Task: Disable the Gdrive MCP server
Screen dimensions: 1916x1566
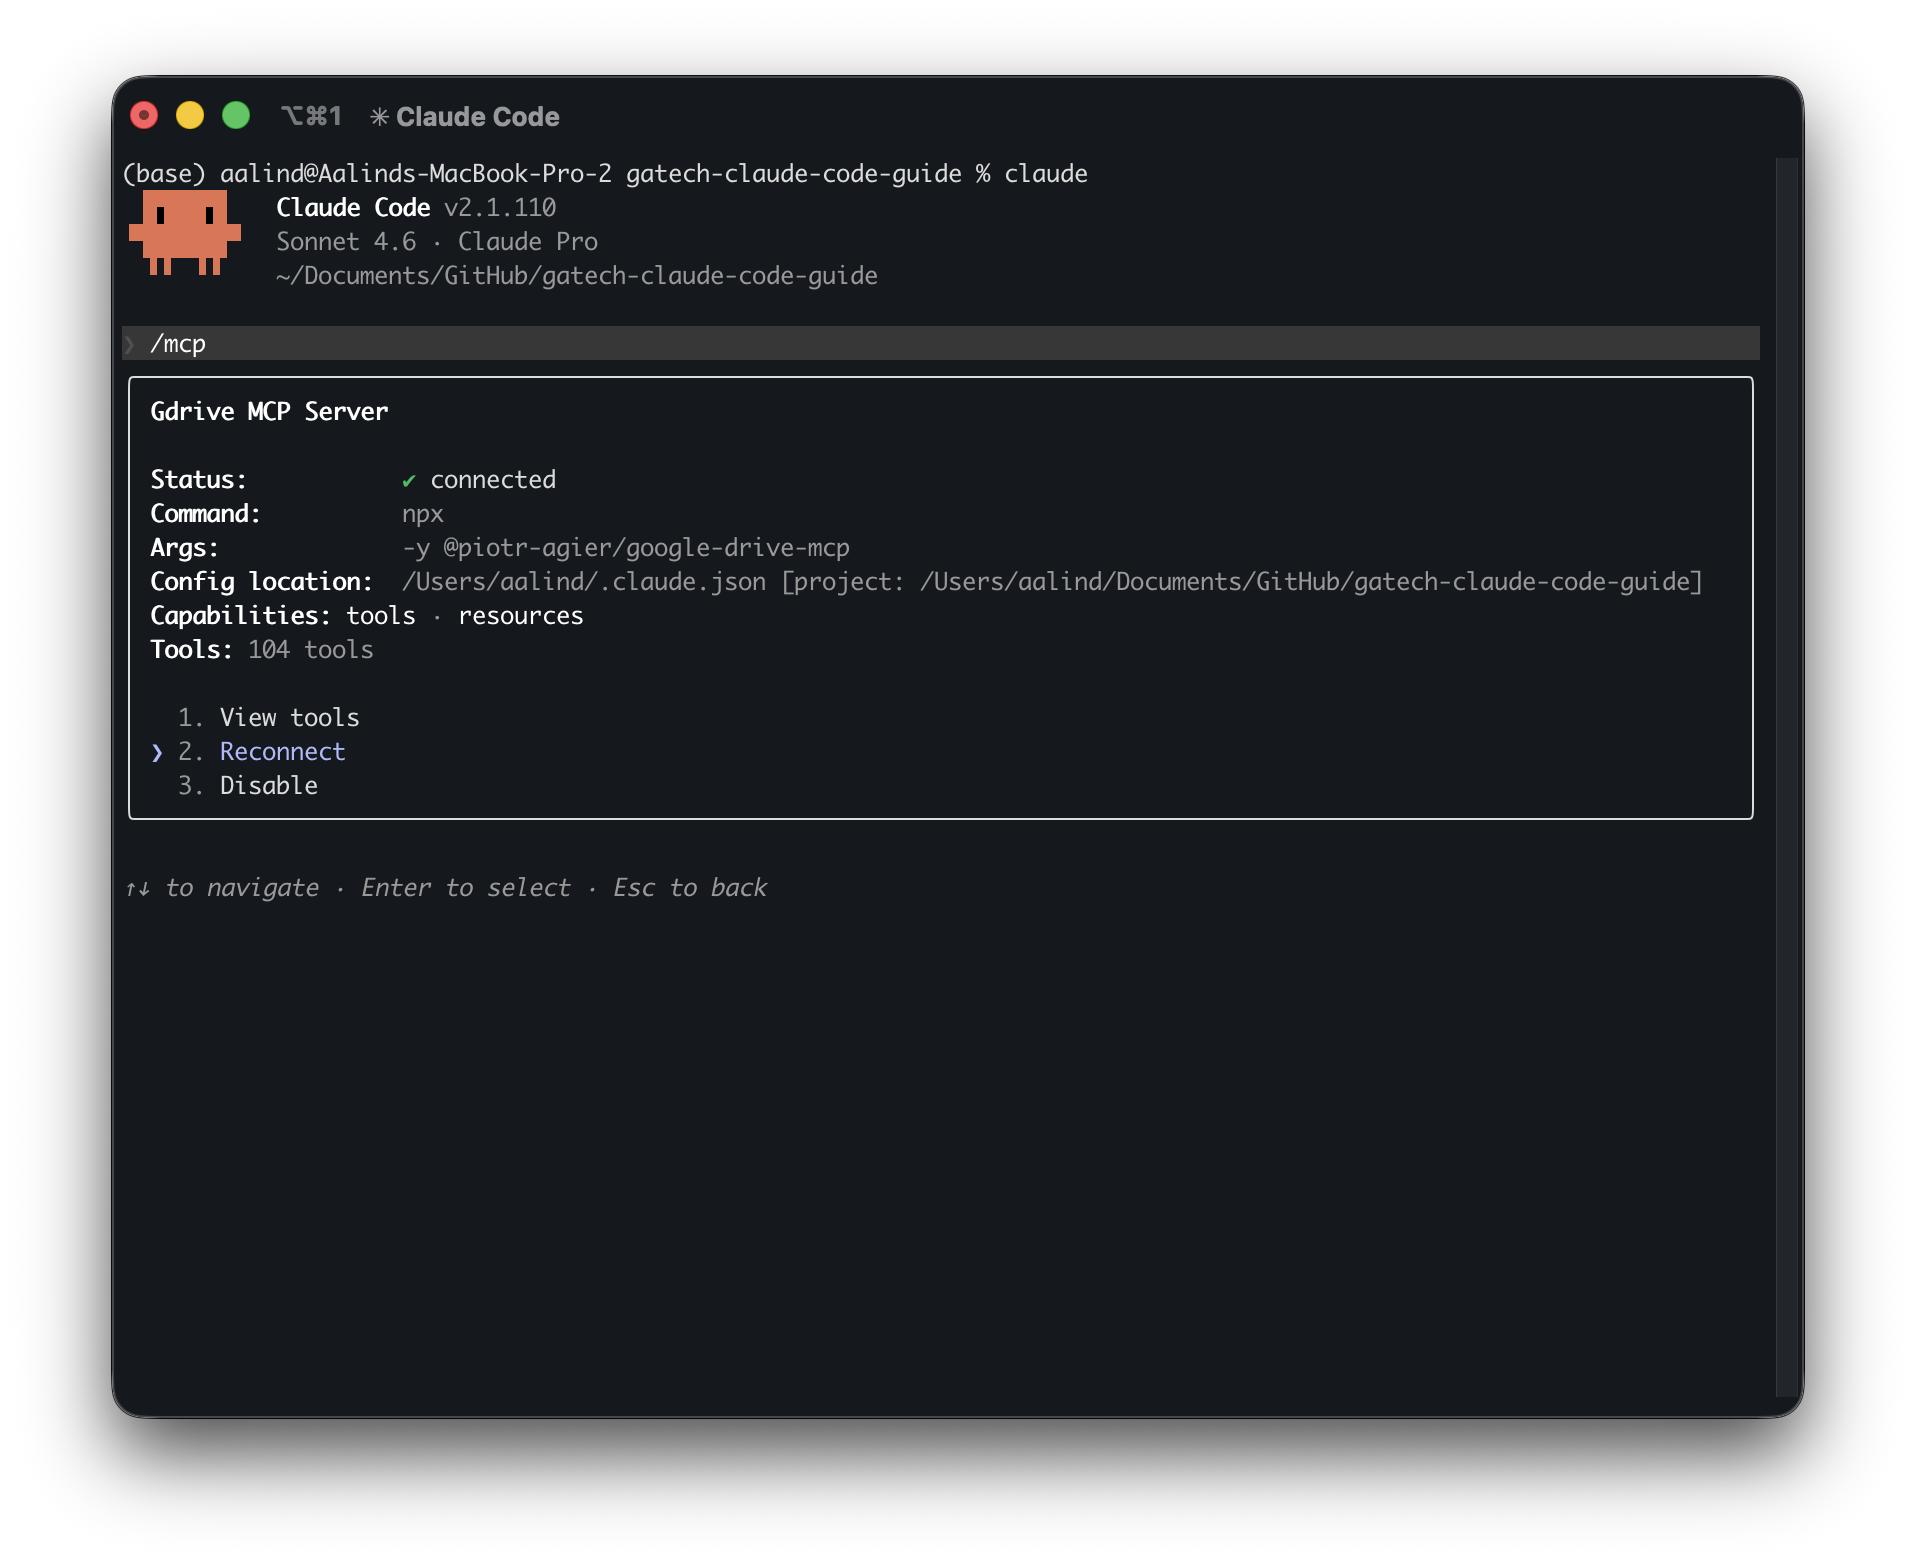Action: [x=268, y=786]
